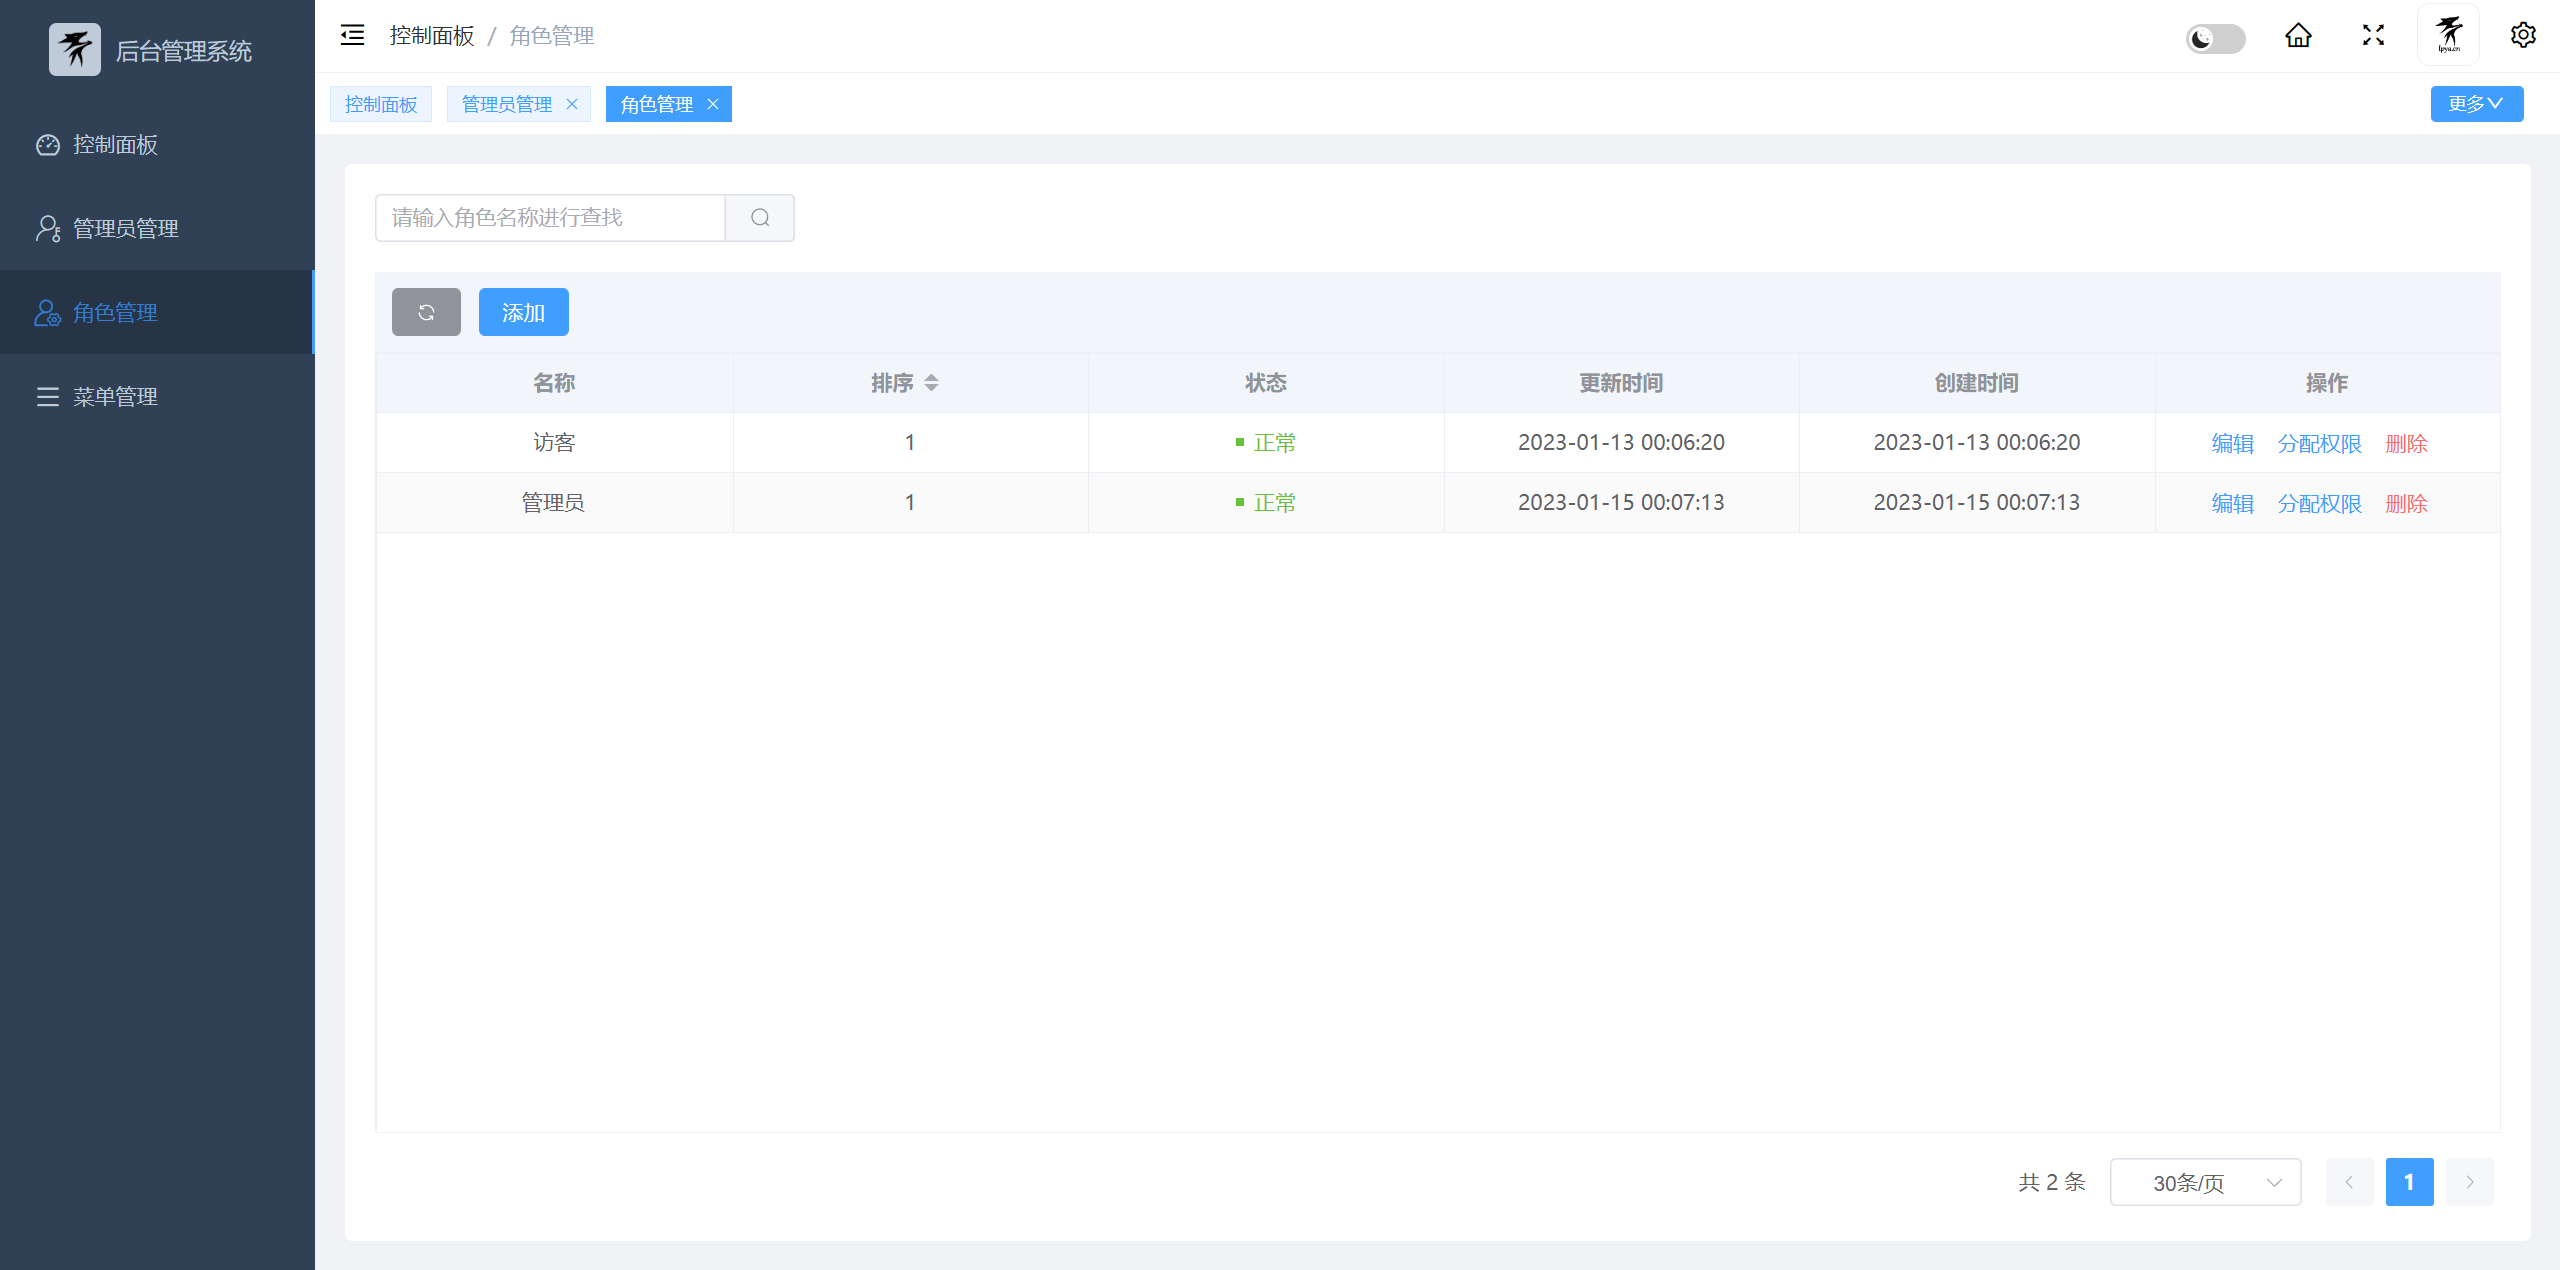
Task: Select the 管理员 name cell
Action: pyautogui.click(x=554, y=502)
